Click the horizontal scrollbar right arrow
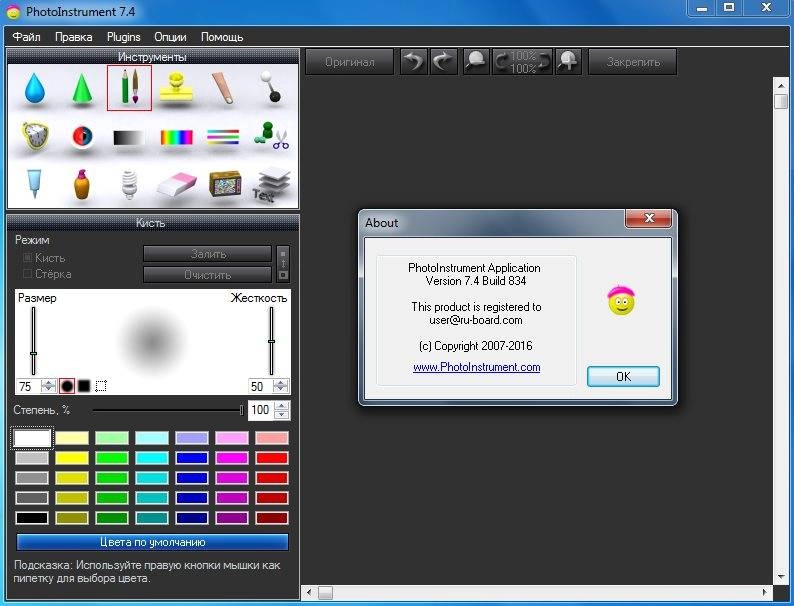 pos(765,592)
